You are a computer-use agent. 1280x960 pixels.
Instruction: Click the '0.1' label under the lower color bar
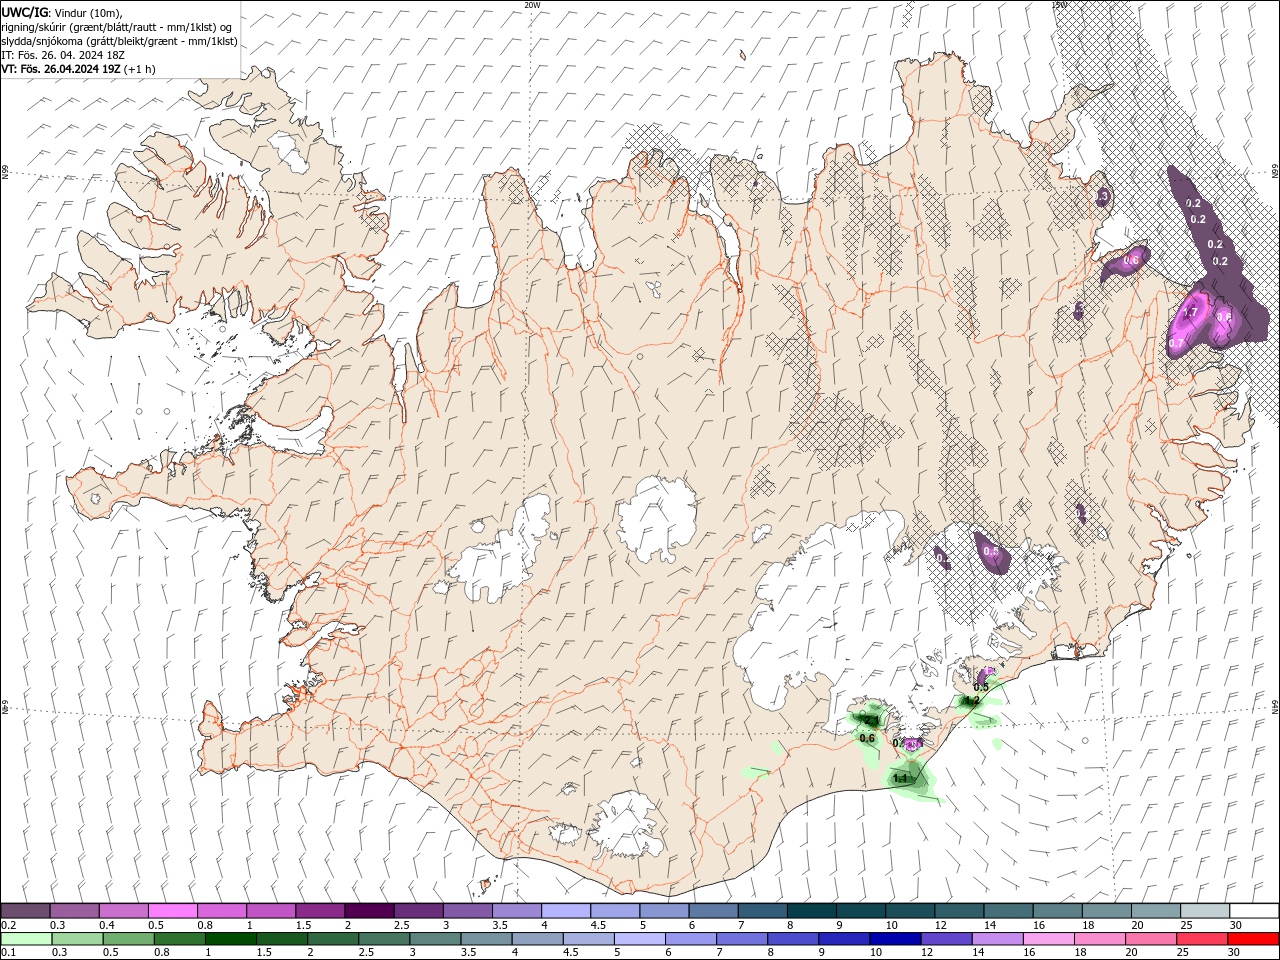click(7, 953)
